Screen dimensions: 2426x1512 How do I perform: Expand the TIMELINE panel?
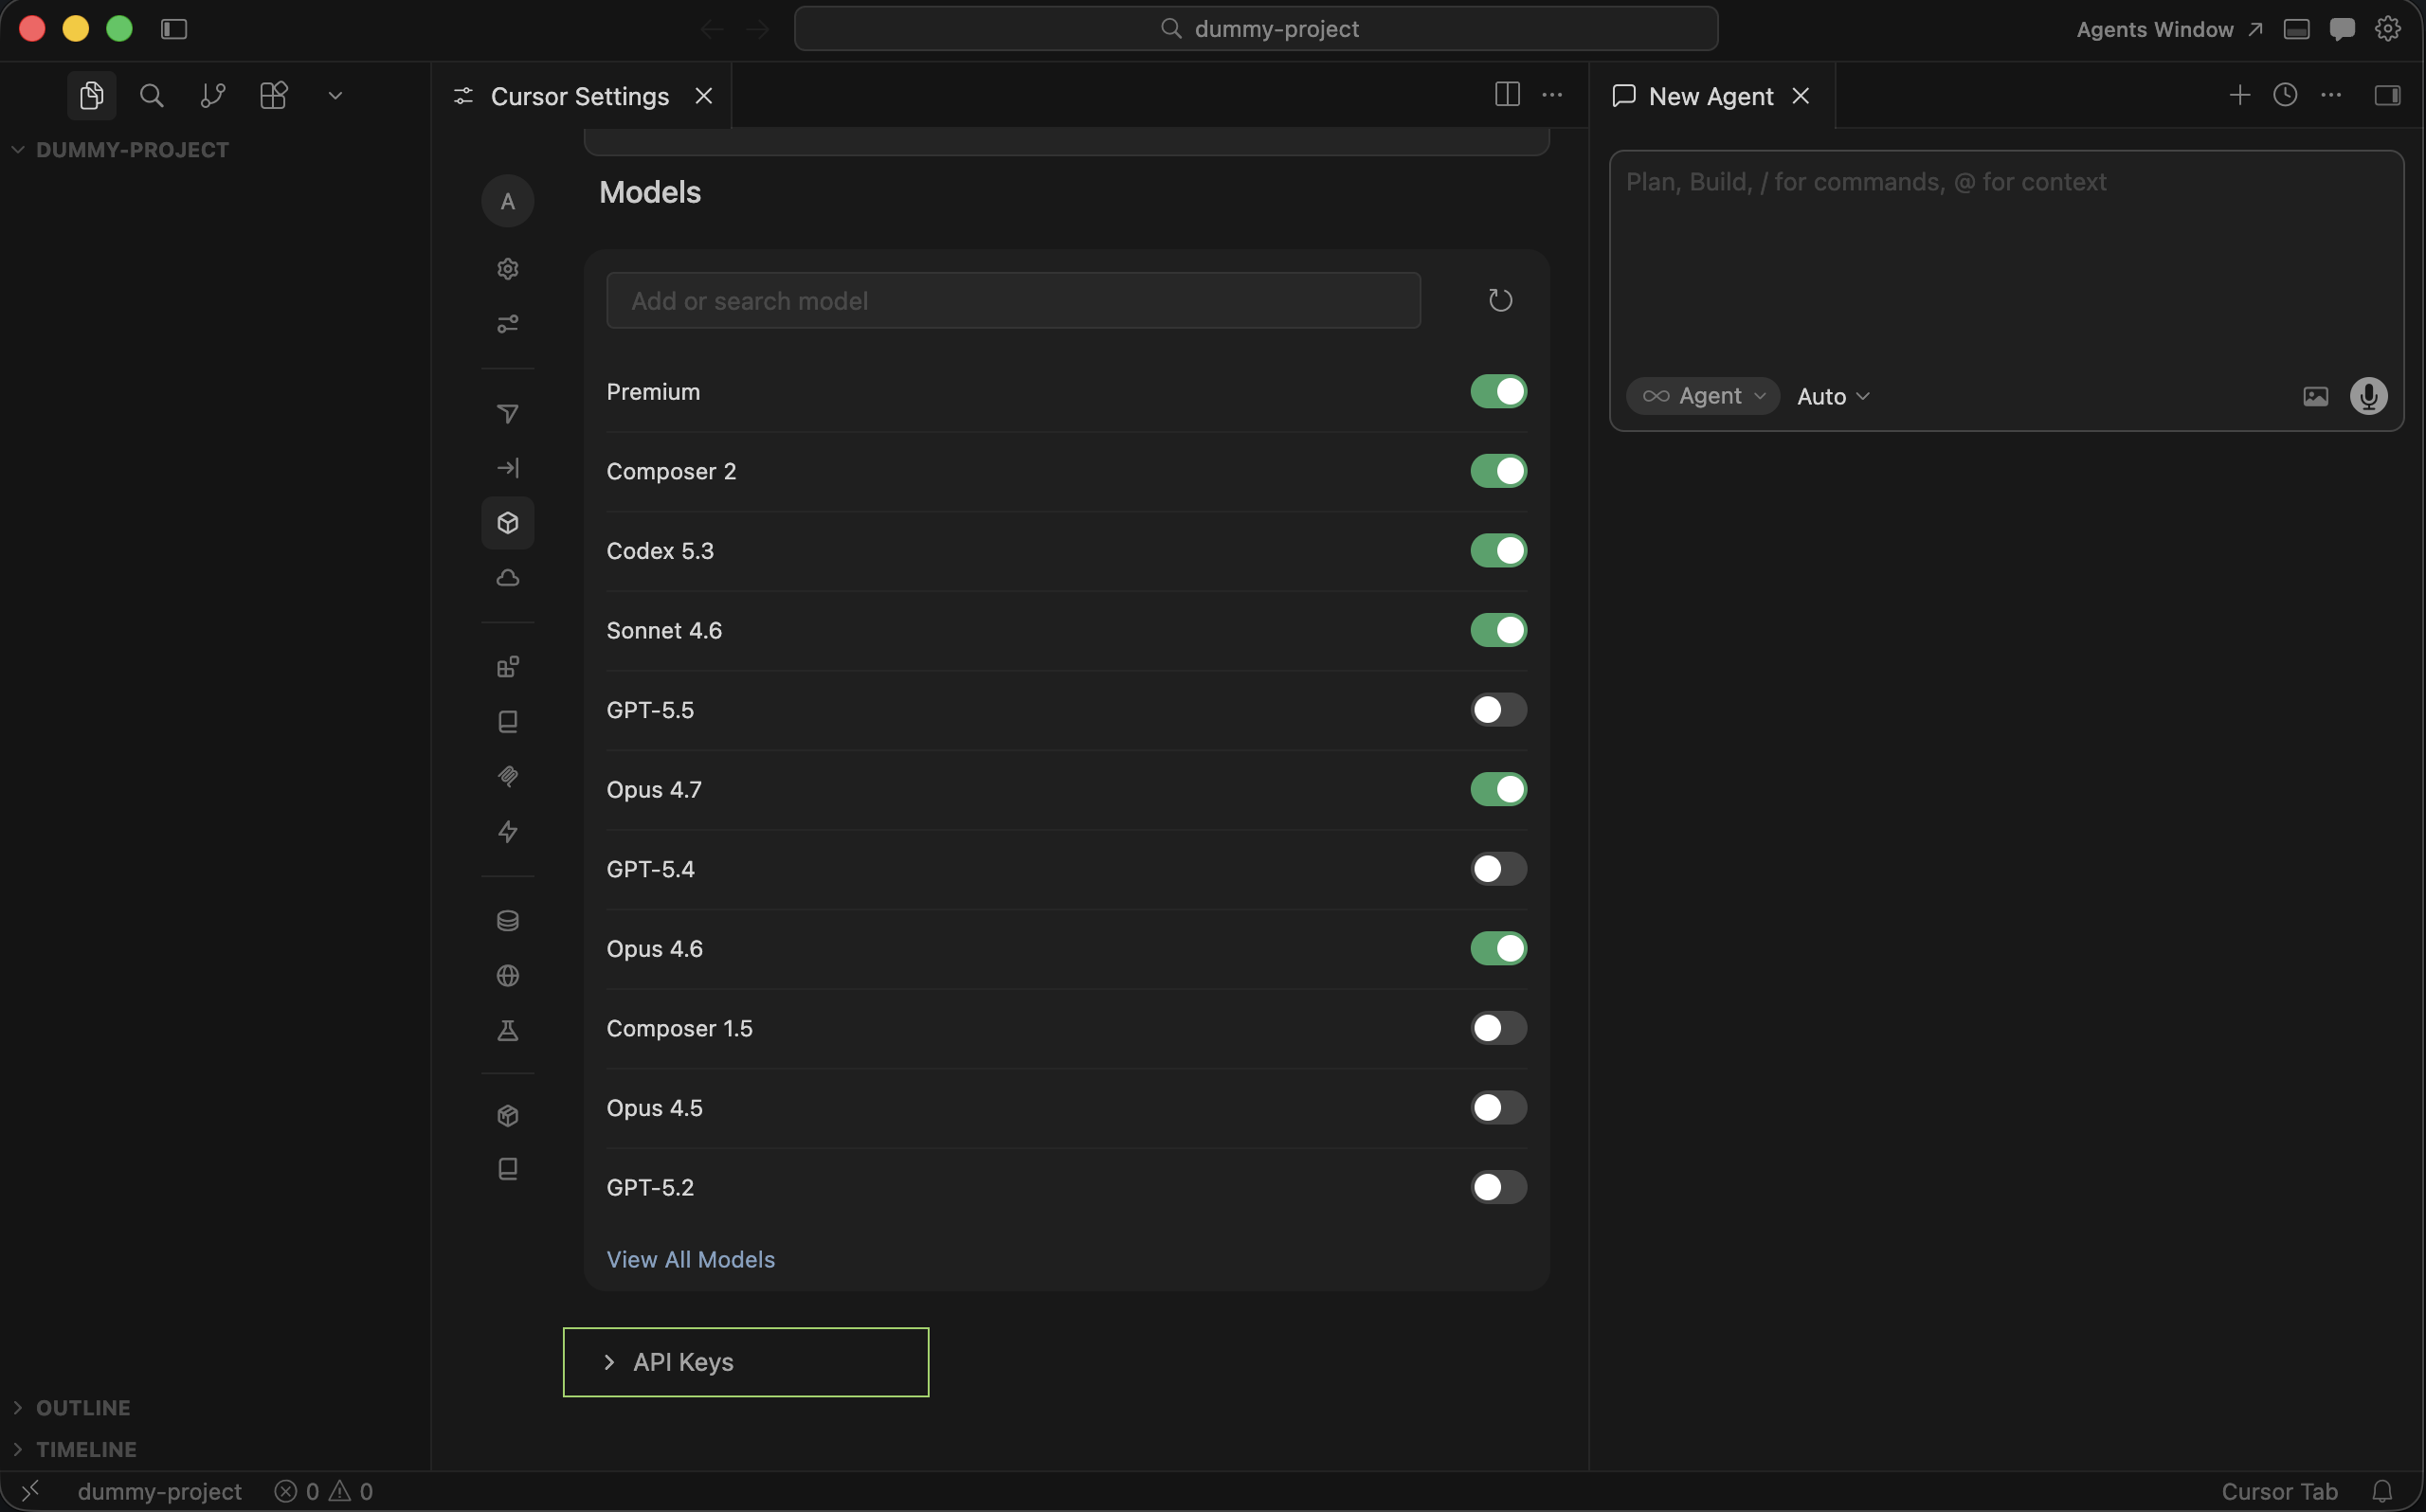click(74, 1449)
